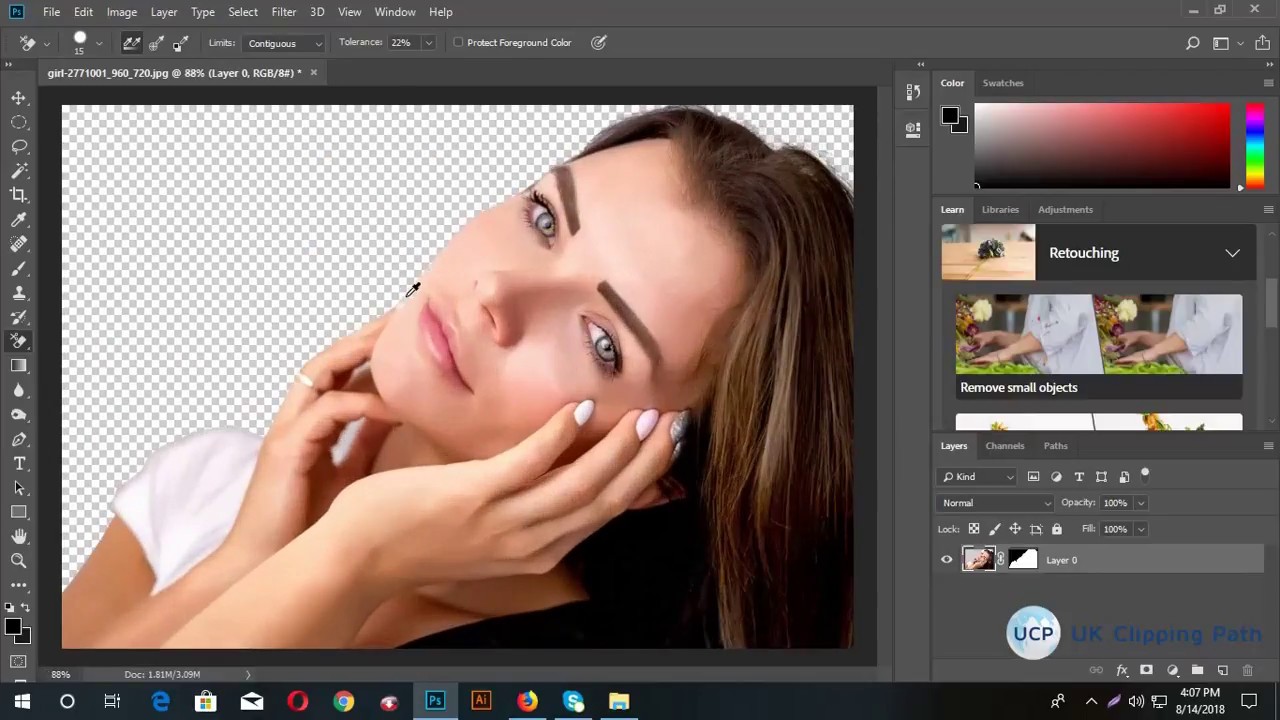Open the Filter menu
The image size is (1280, 720).
pos(283,12)
